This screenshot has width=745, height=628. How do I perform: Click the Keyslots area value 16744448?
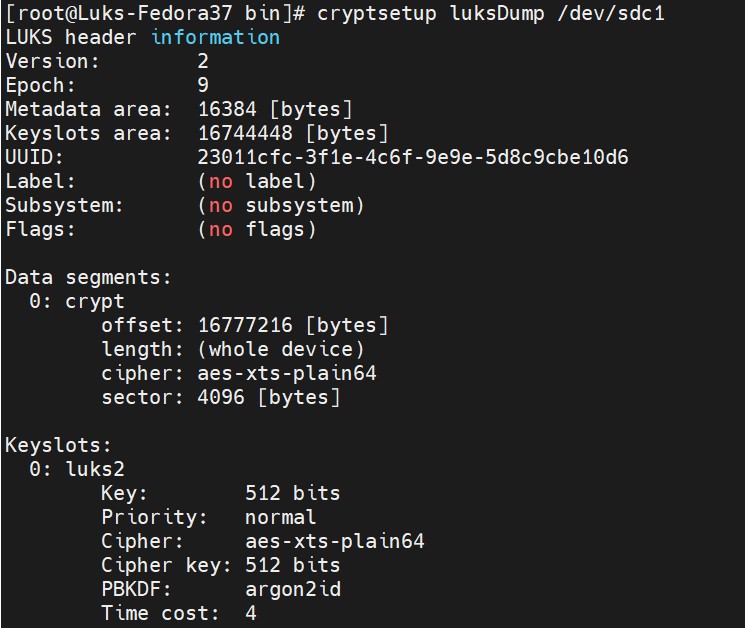coord(245,133)
